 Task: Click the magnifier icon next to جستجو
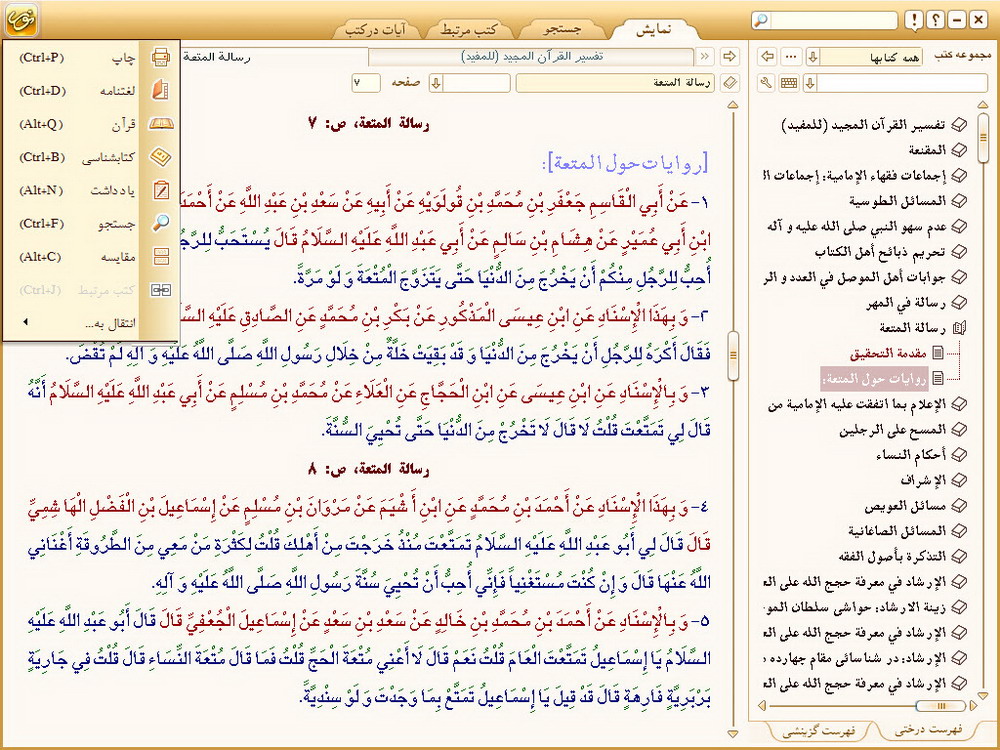point(160,223)
